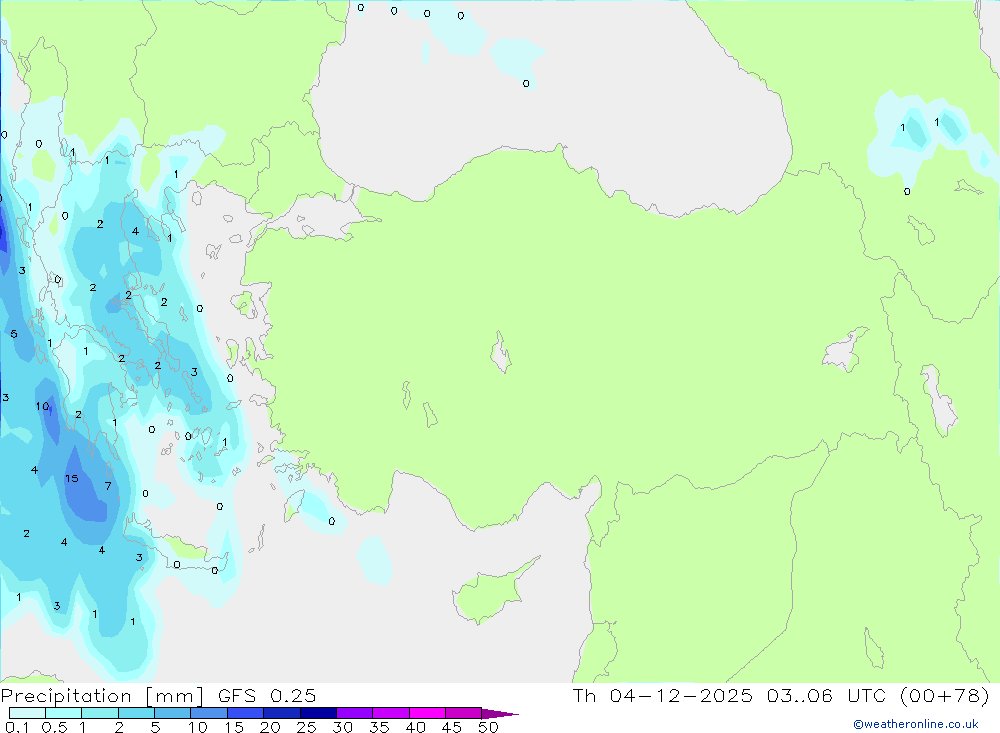
Task: Click the 2–5 mm legend swatch
Action: 136,713
